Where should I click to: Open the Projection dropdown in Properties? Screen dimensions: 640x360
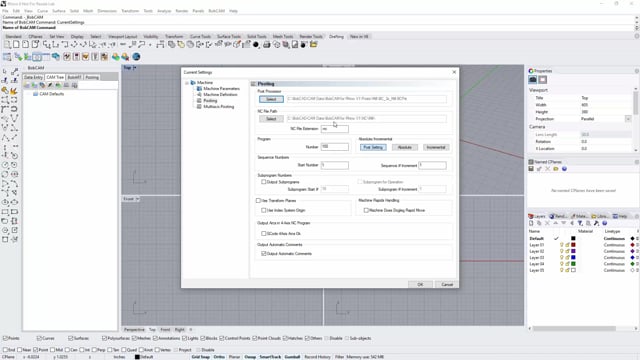[628, 119]
